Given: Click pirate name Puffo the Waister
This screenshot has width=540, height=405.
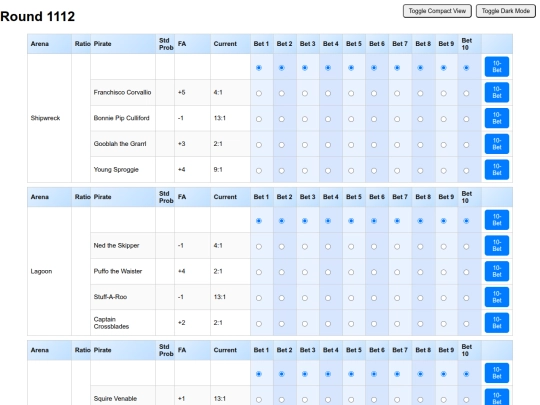Looking at the screenshot, I should pyautogui.click(x=118, y=271).
